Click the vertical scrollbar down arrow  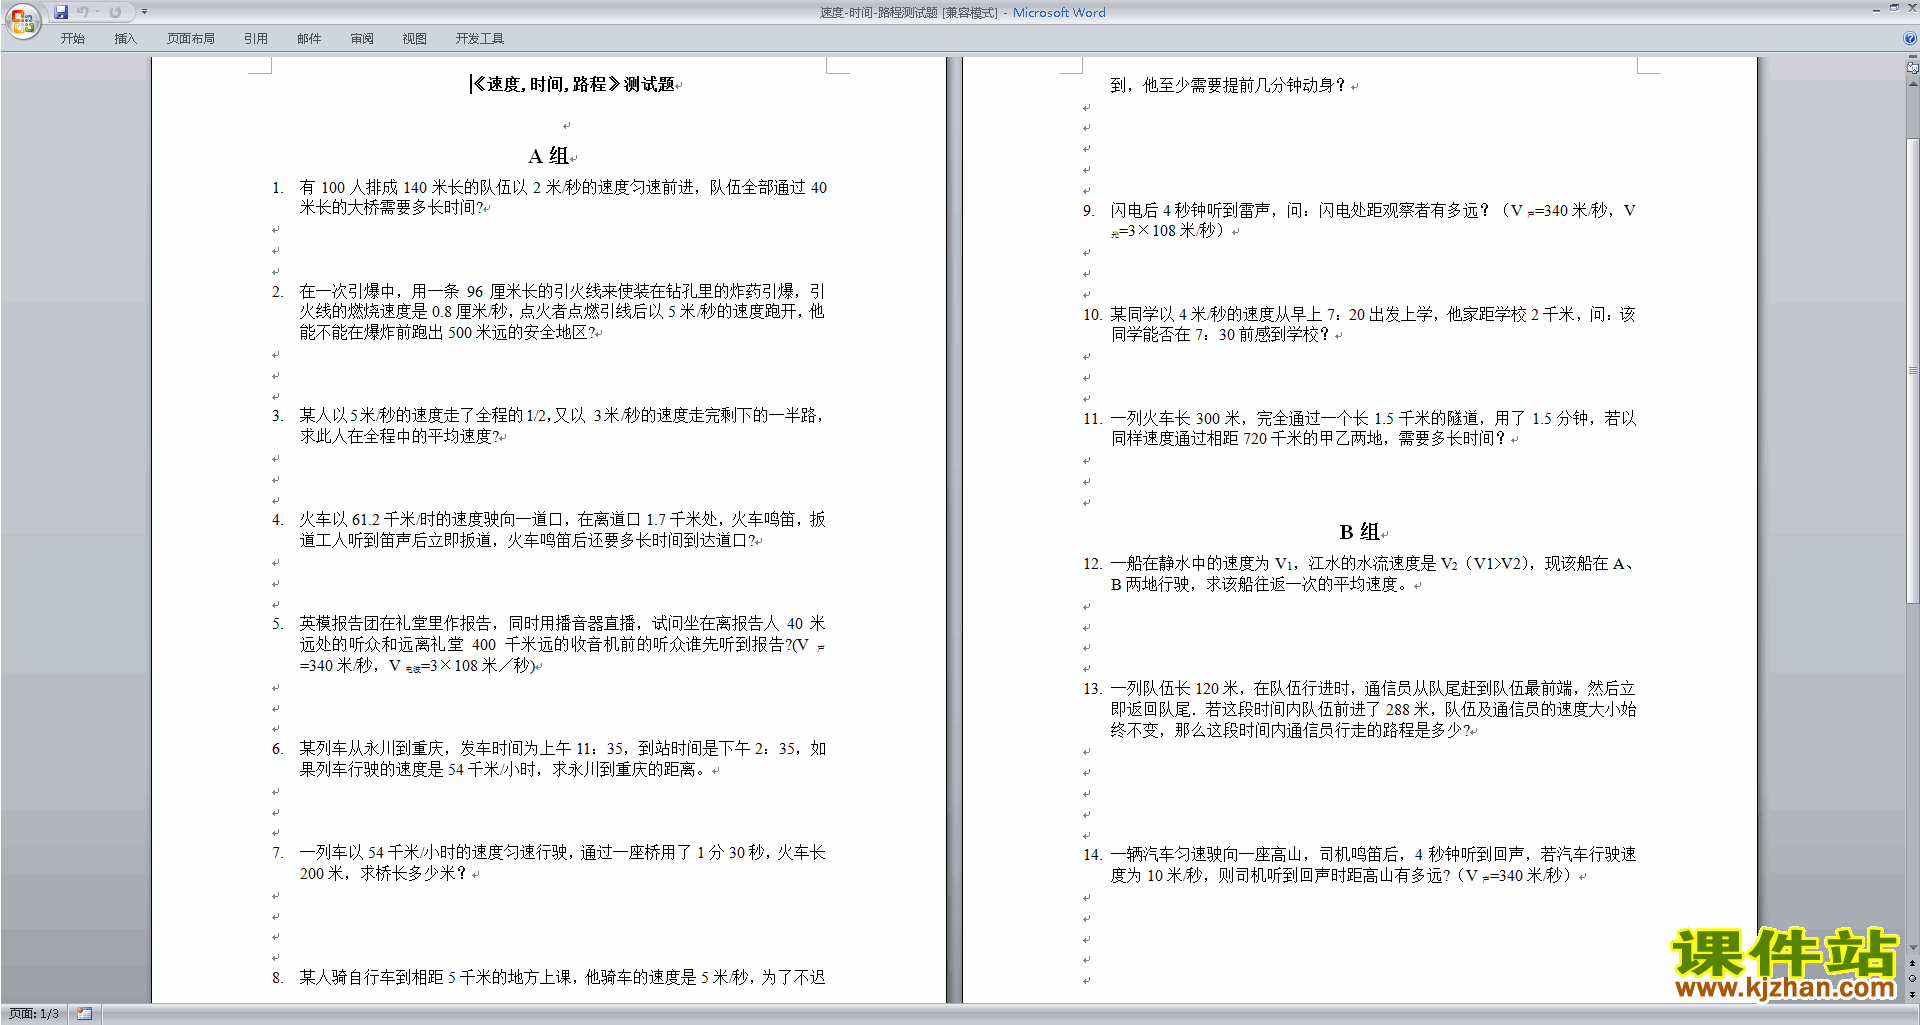click(x=1913, y=948)
